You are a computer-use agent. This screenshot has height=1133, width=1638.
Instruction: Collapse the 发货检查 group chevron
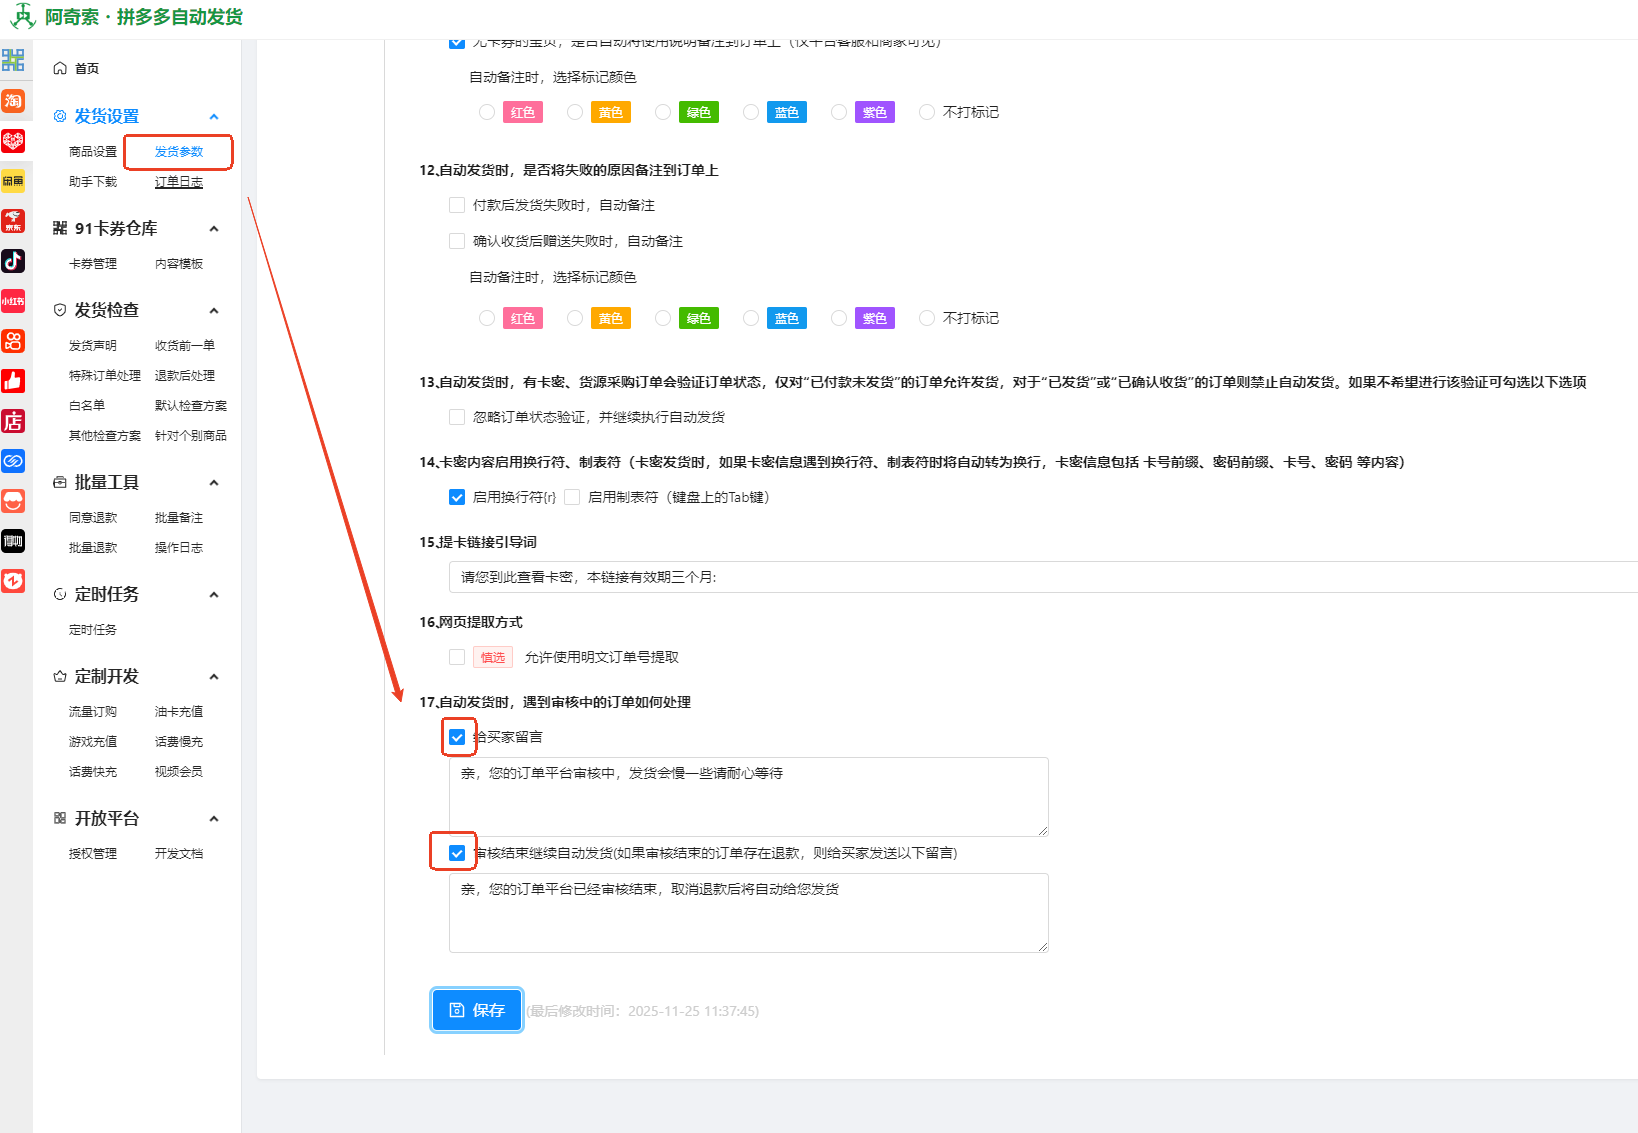[x=214, y=311]
